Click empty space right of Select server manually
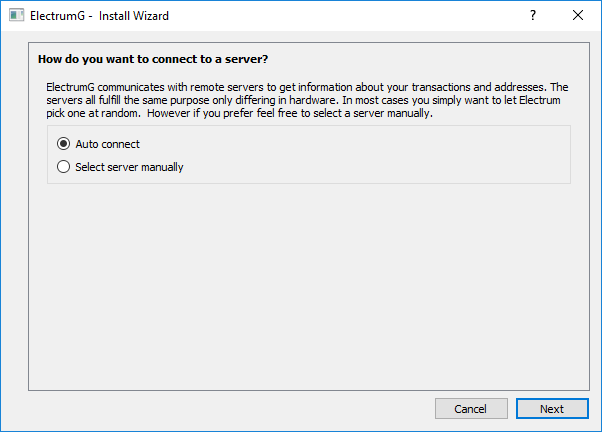Image resolution: width=602 pixels, height=432 pixels. [380, 167]
